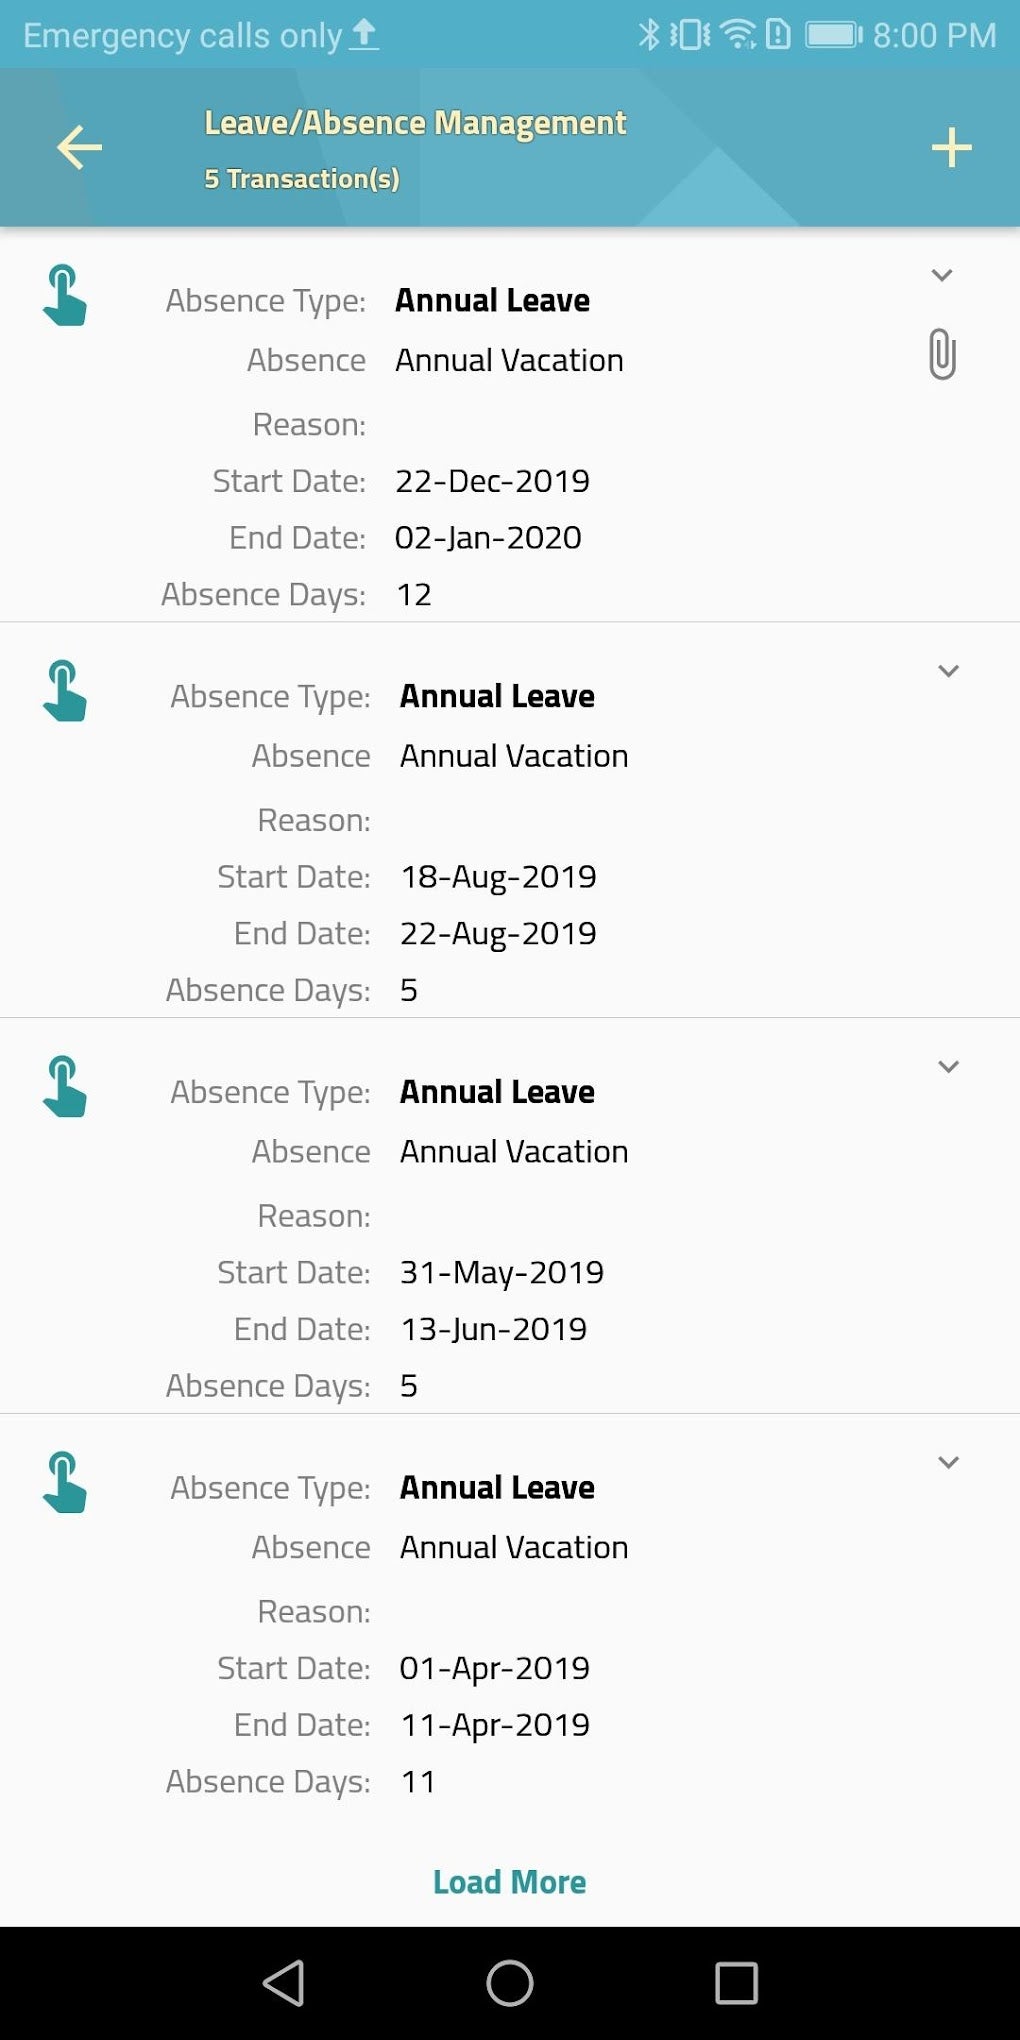The height and width of the screenshot is (2040, 1020).
Task: Tap the back arrow in the header
Action: [79, 148]
